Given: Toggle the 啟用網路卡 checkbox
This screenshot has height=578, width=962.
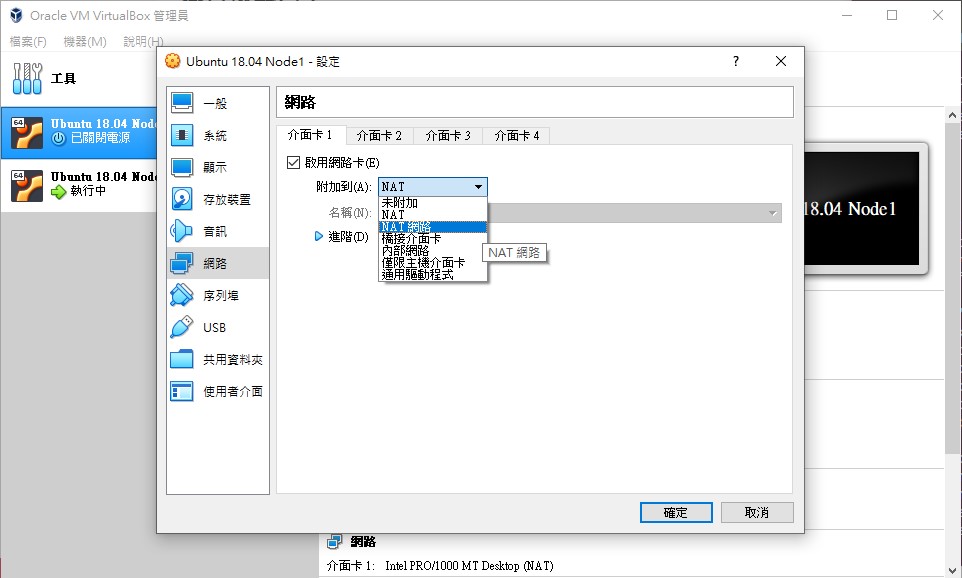Looking at the screenshot, I should click(x=294, y=163).
